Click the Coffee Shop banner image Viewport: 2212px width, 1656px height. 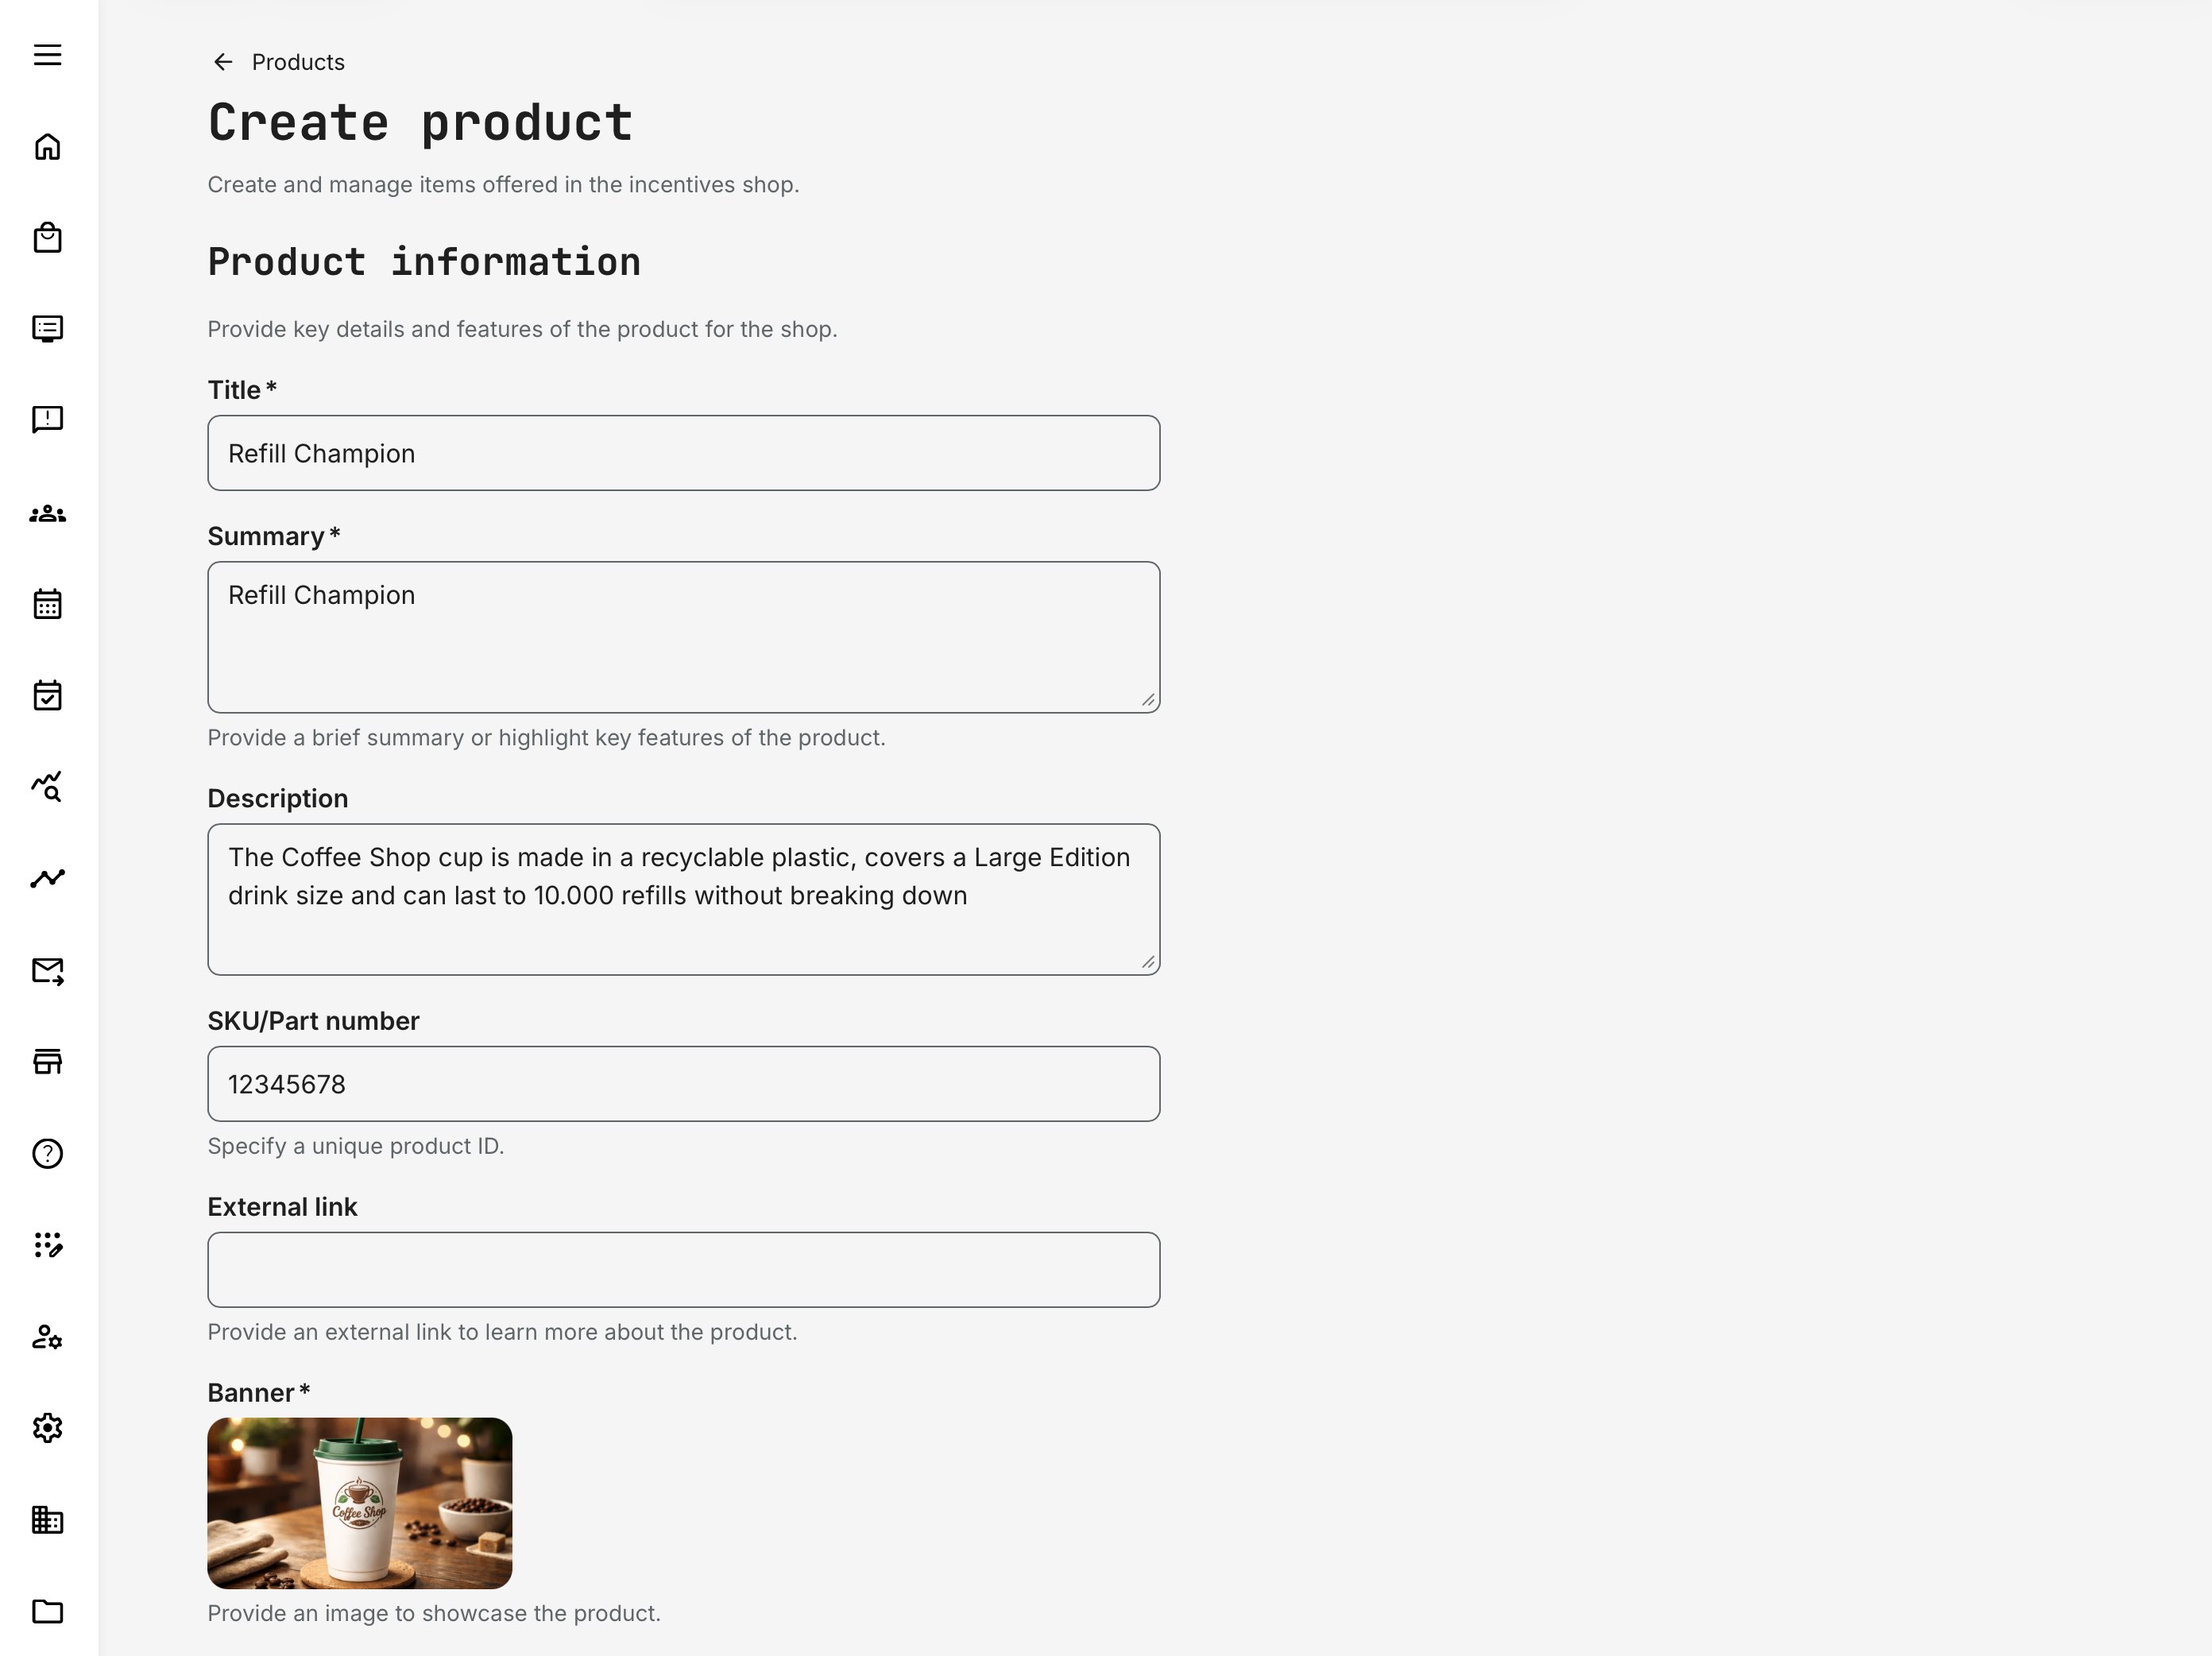[x=358, y=1502]
